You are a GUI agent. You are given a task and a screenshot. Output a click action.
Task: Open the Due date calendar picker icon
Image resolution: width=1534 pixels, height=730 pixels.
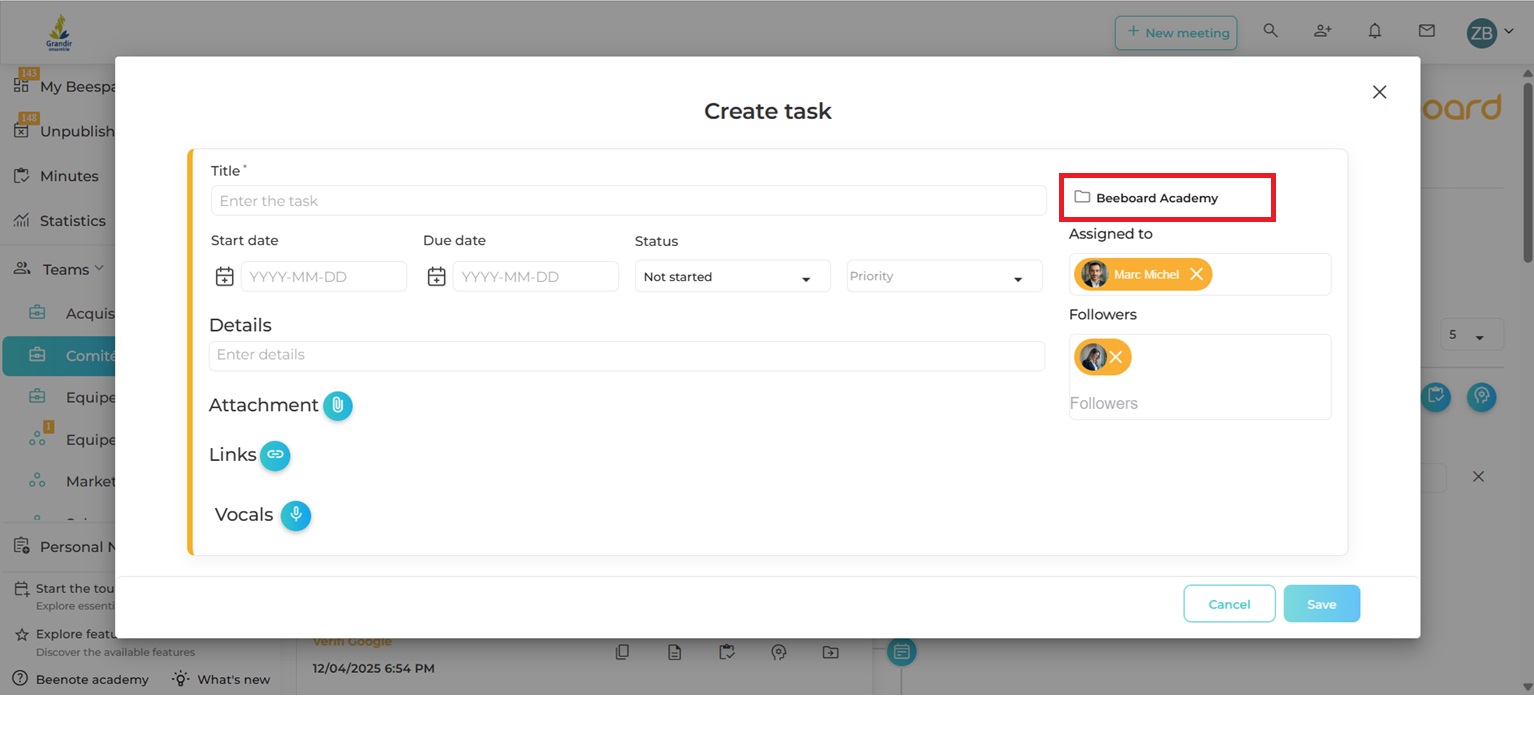(436, 276)
